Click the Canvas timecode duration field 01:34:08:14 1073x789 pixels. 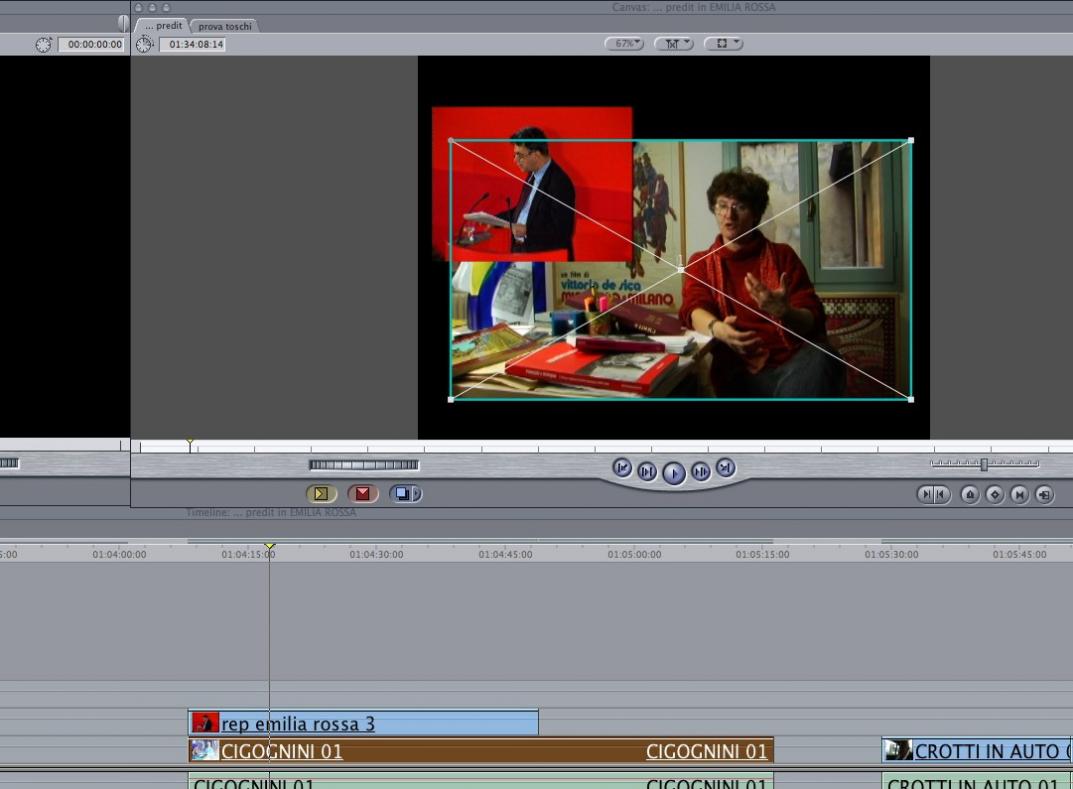point(192,44)
